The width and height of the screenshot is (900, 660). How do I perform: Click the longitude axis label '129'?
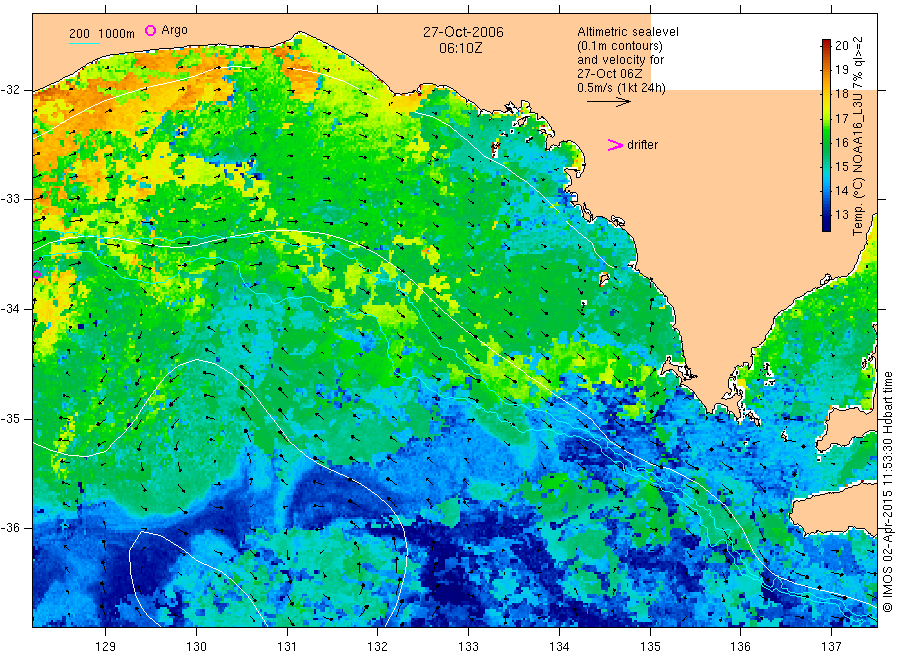click(105, 647)
